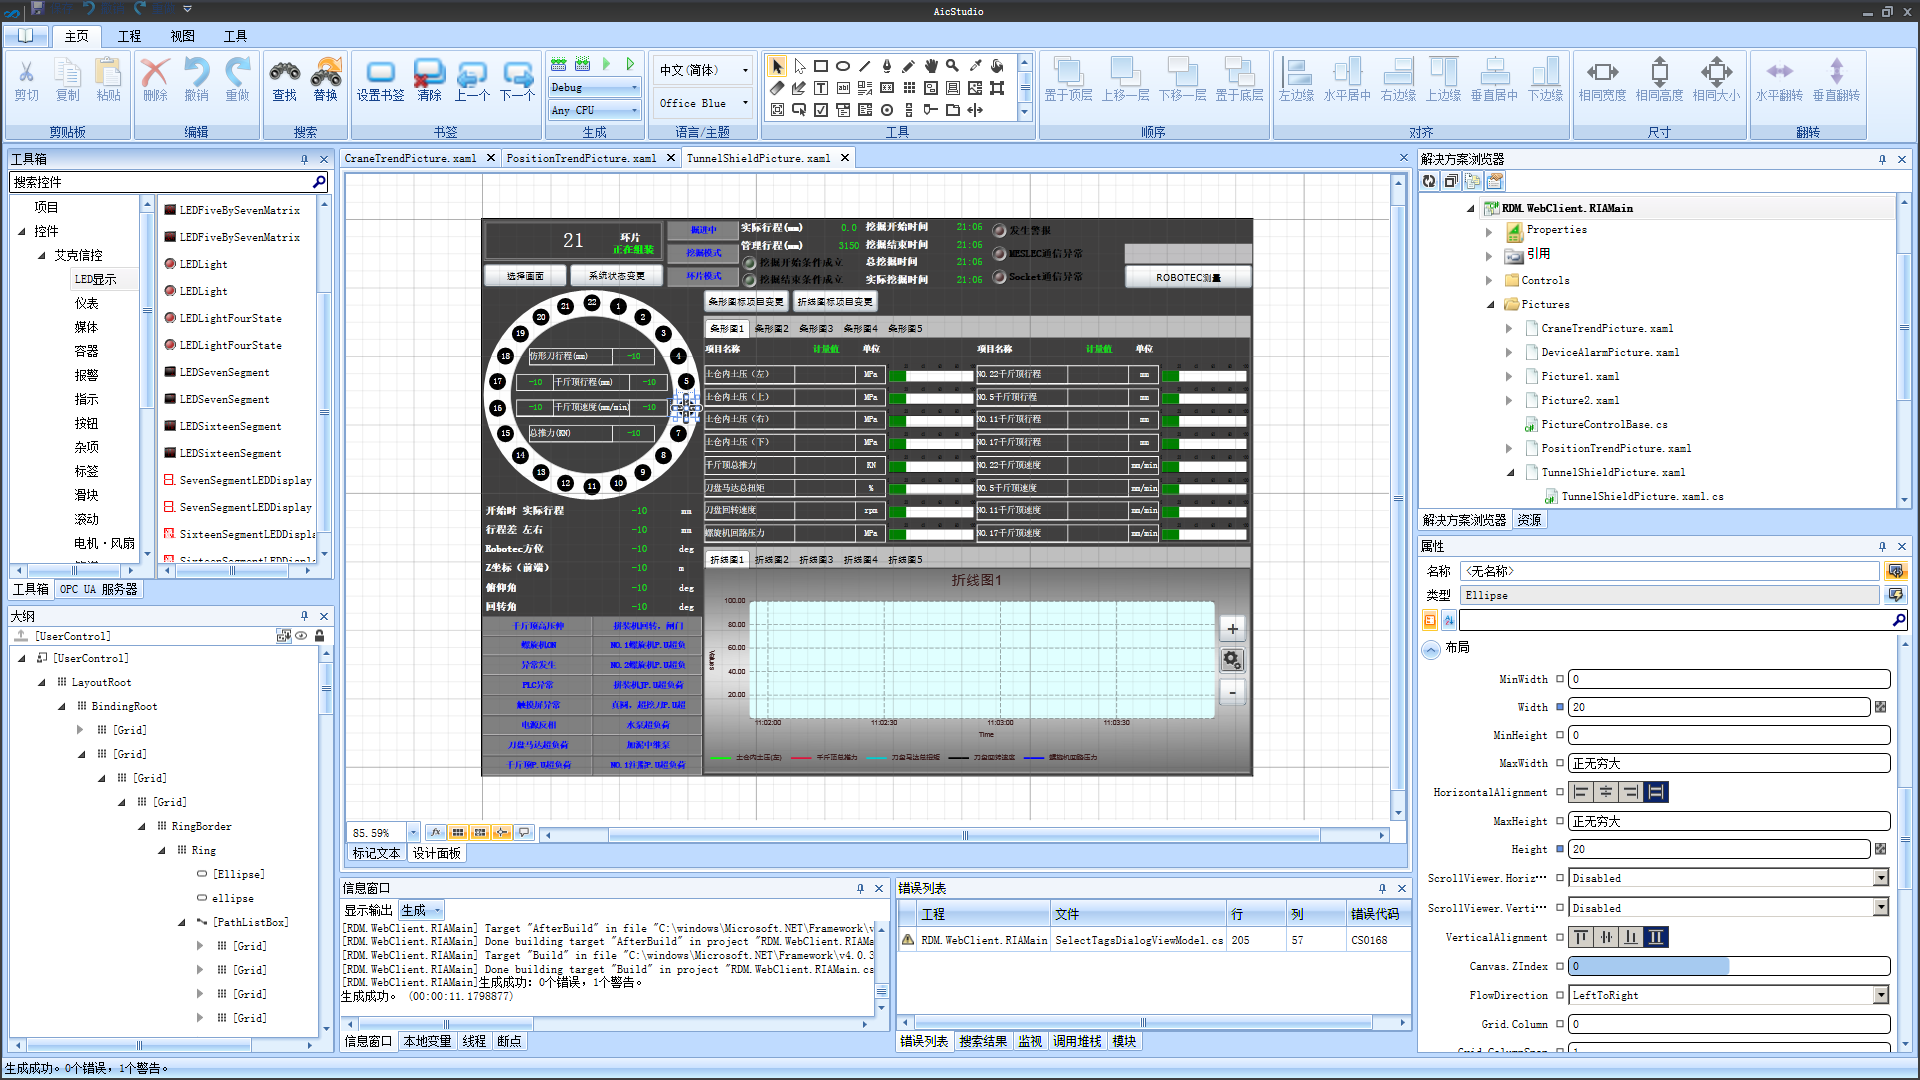This screenshot has height=1080, width=1920.
Task: Expand the Properties node in solution tree
Action: [1488, 231]
